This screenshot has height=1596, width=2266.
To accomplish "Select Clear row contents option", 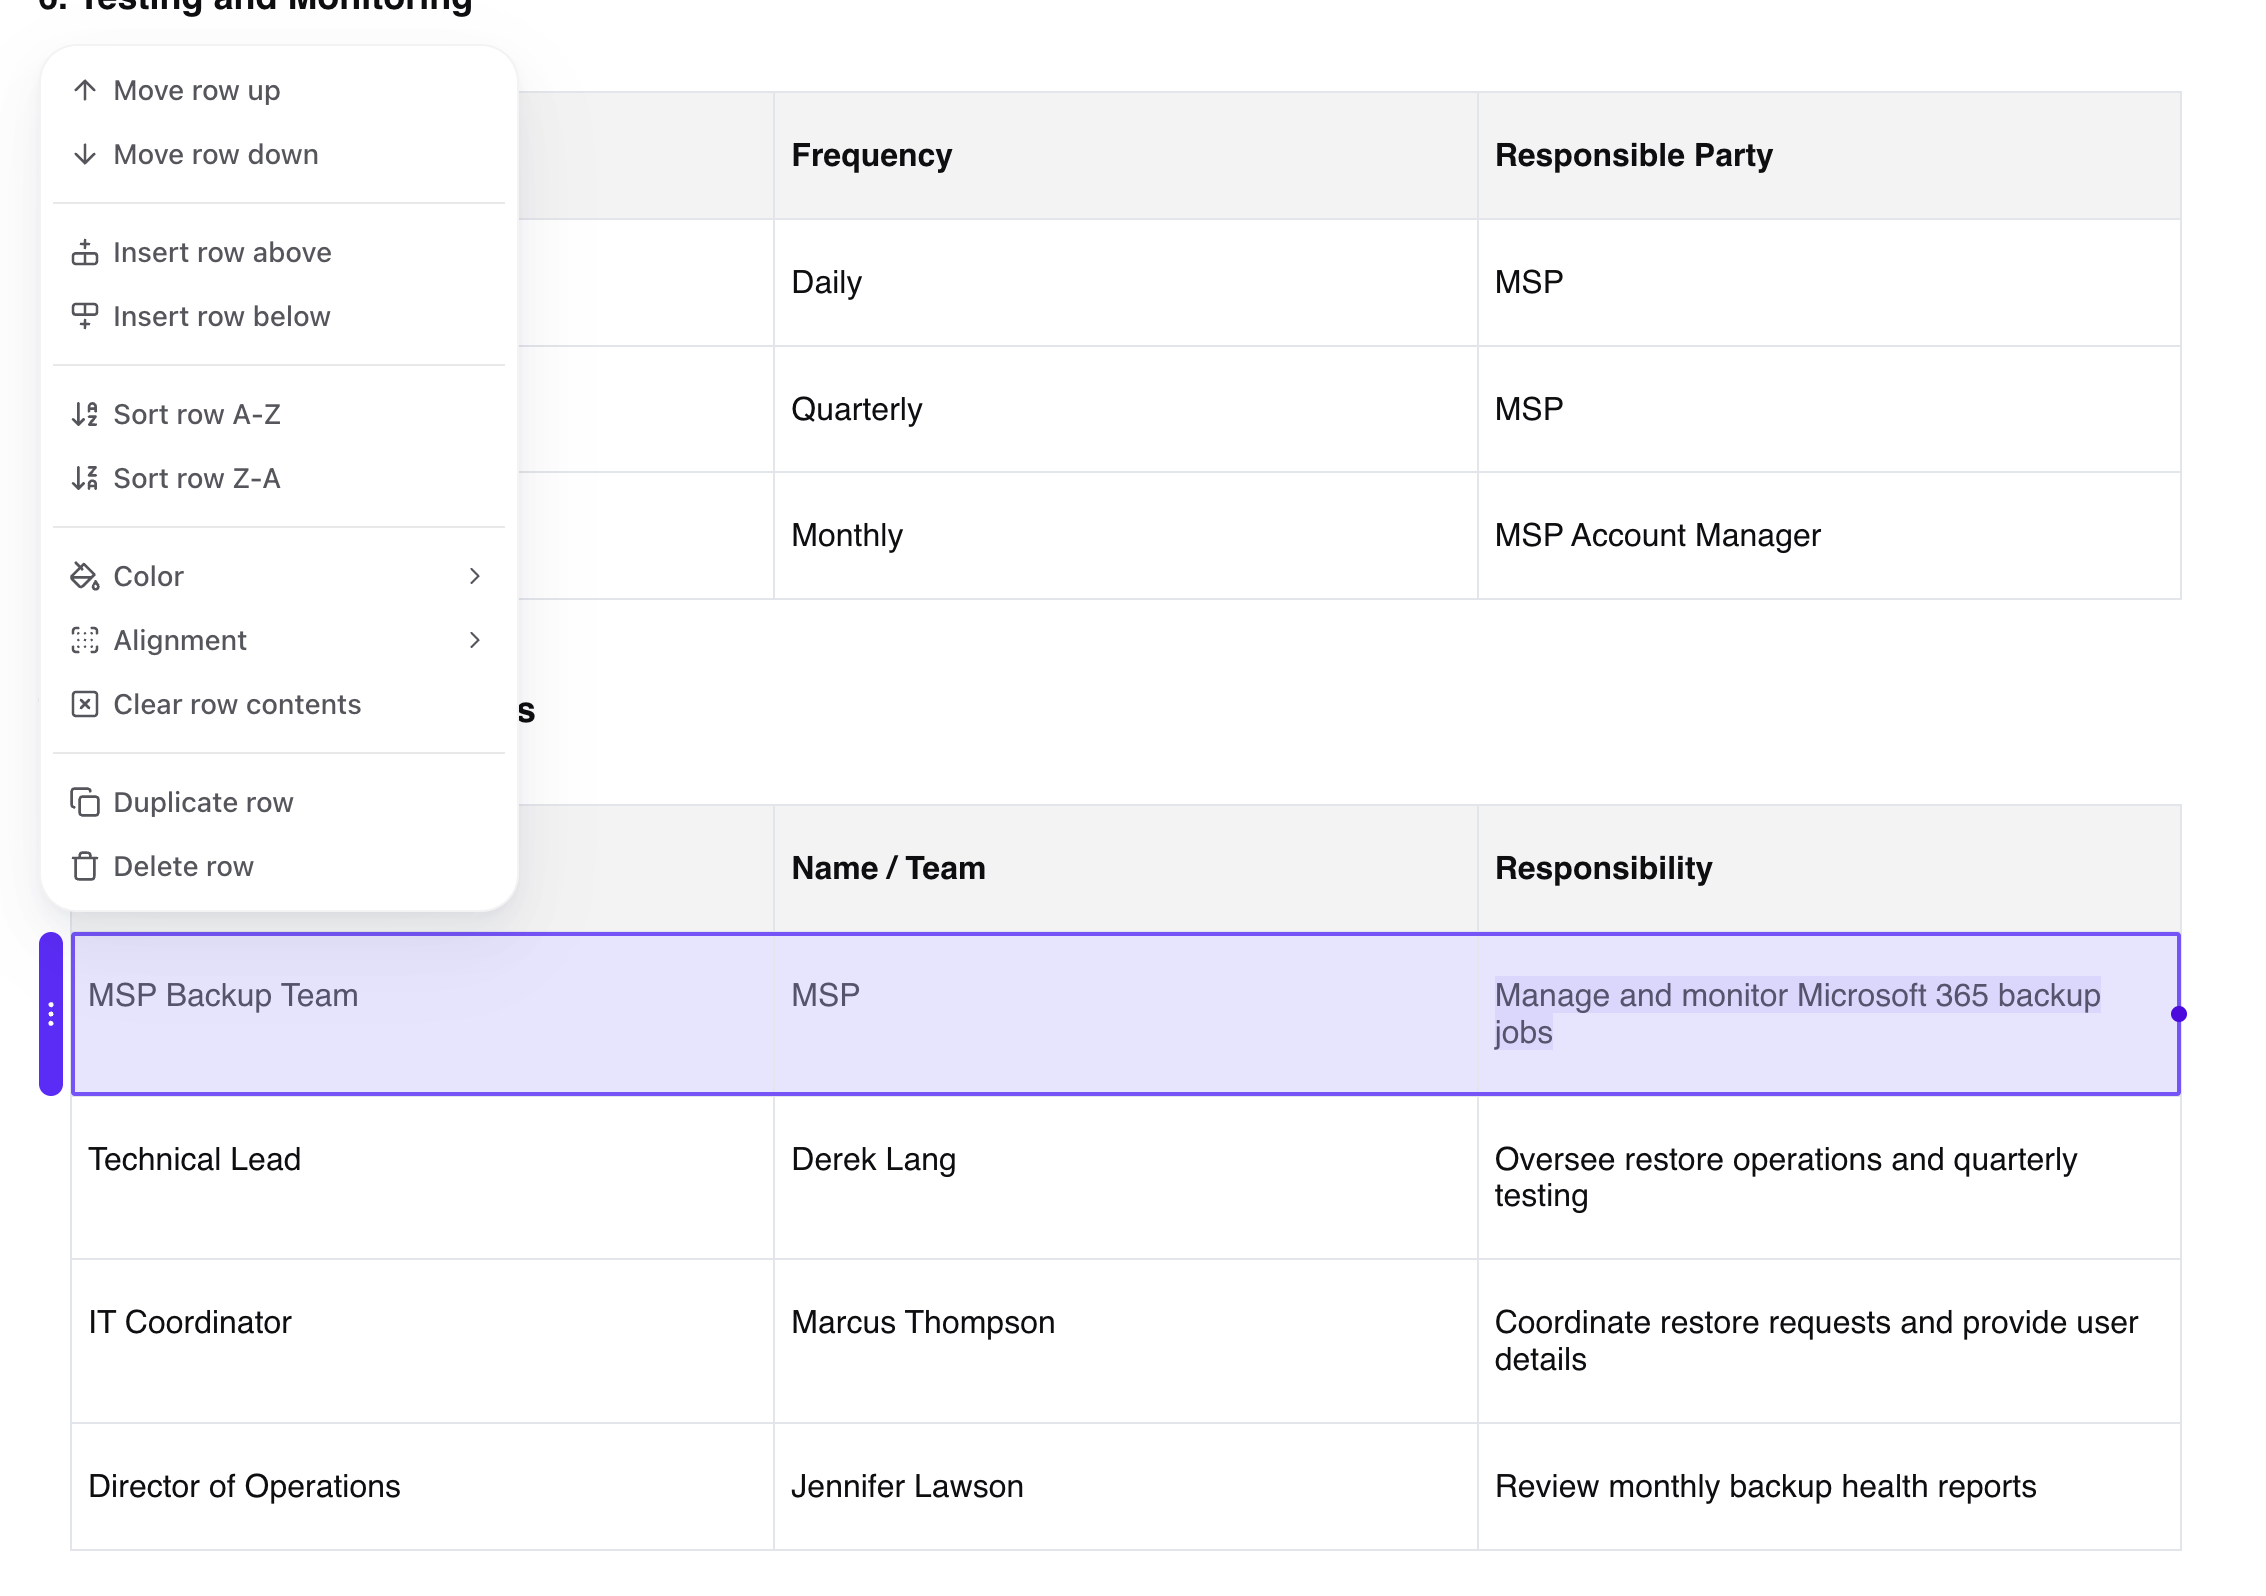I will (279, 704).
